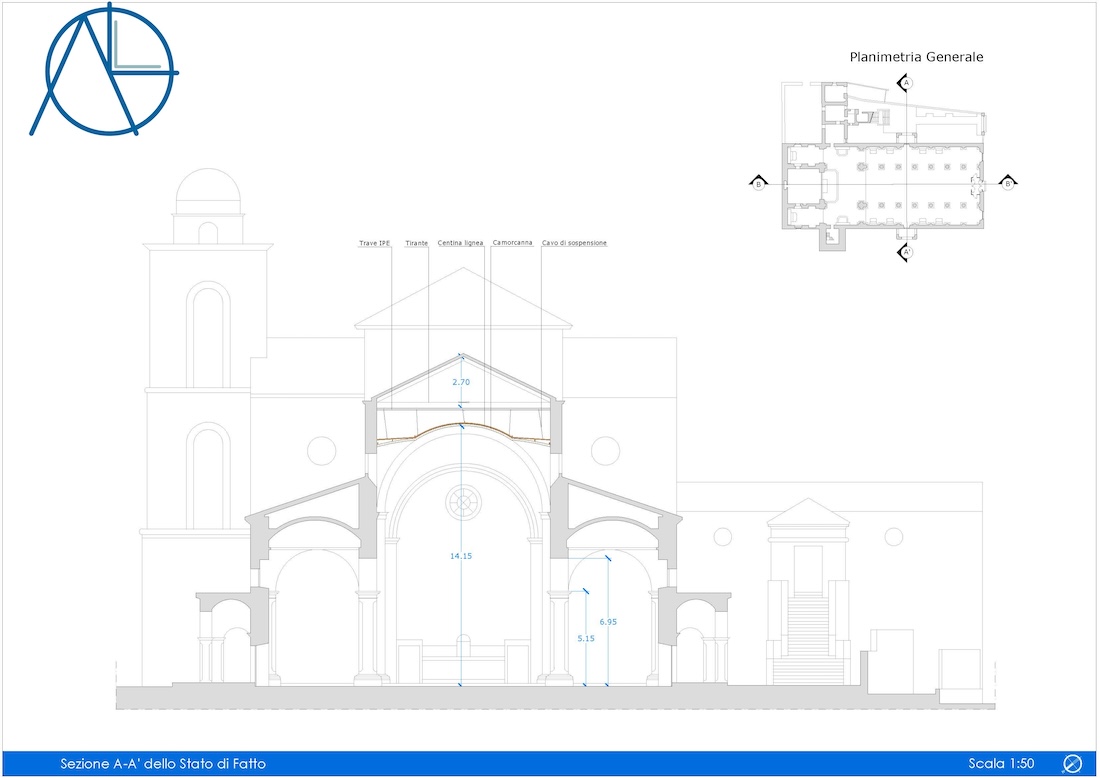Click the 2.70 roof dimension label
The image size is (1100, 778).
pyautogui.click(x=460, y=382)
